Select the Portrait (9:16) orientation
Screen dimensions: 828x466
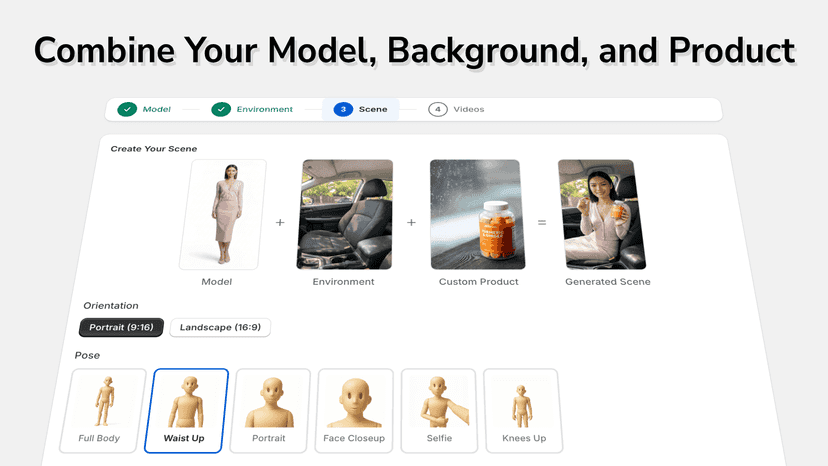(x=121, y=328)
